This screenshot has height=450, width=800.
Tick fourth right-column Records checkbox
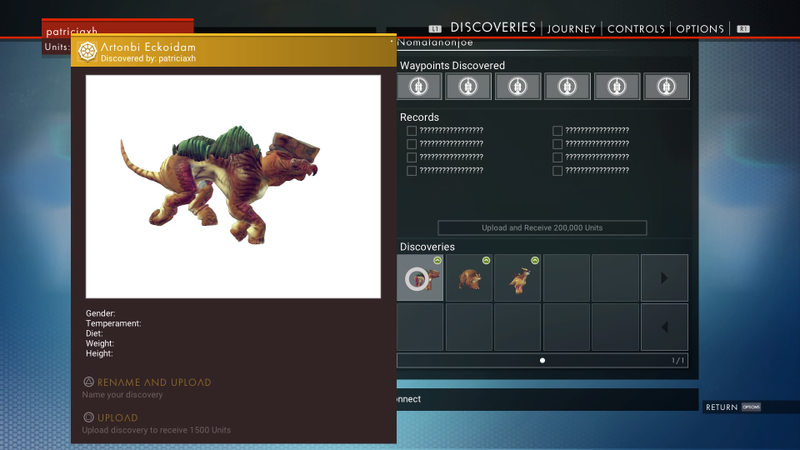pyautogui.click(x=558, y=170)
